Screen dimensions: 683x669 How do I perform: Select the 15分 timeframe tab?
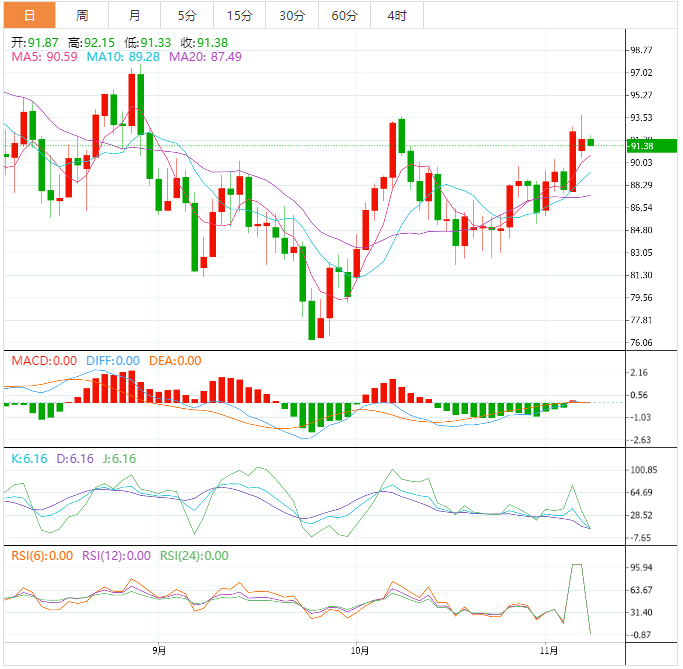[240, 15]
